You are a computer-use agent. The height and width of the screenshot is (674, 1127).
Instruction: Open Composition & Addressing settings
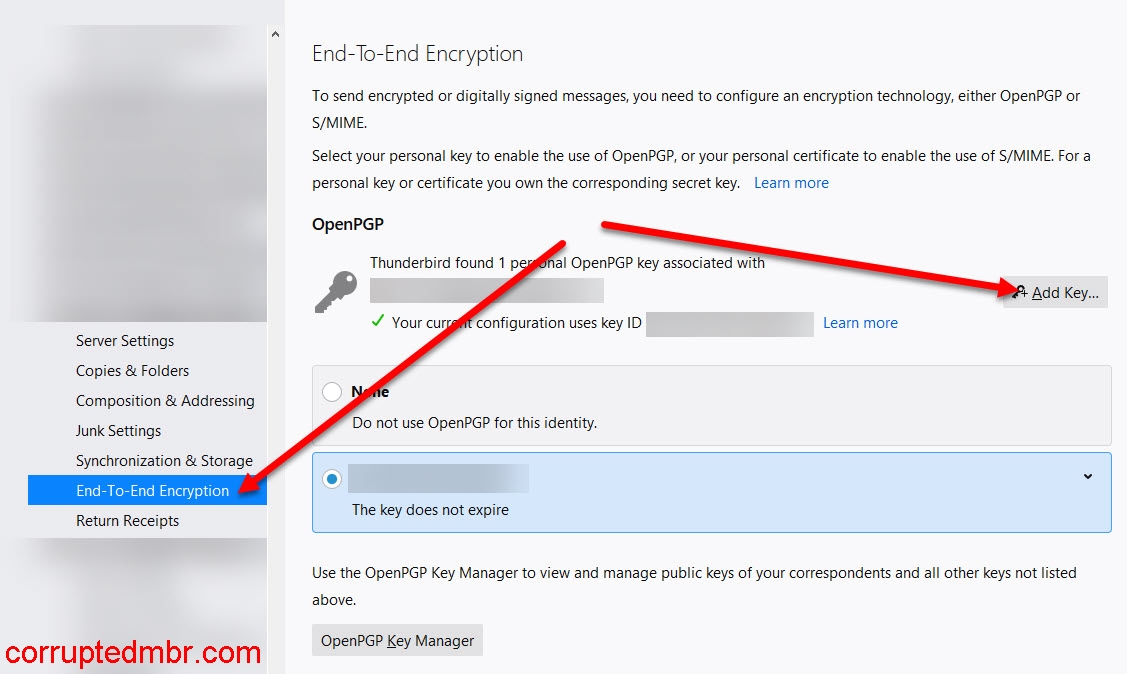pos(165,400)
